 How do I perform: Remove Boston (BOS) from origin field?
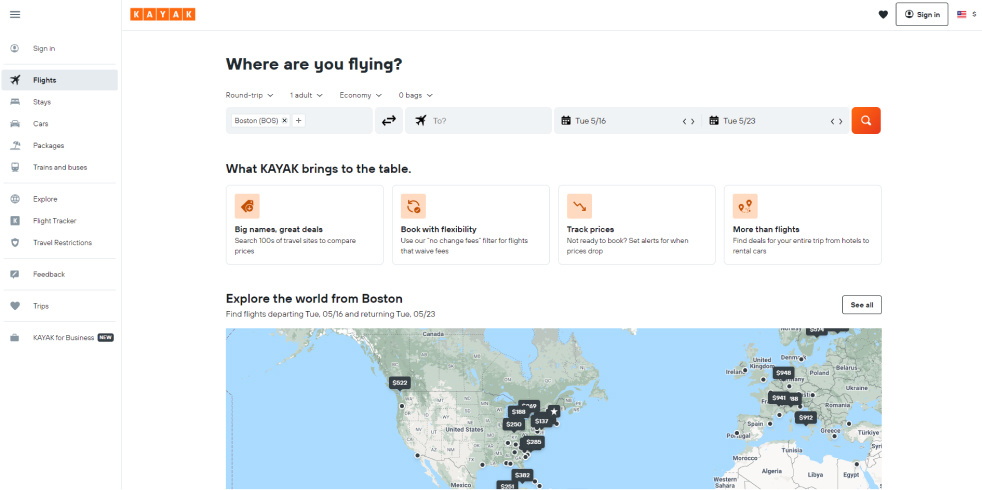click(x=284, y=121)
